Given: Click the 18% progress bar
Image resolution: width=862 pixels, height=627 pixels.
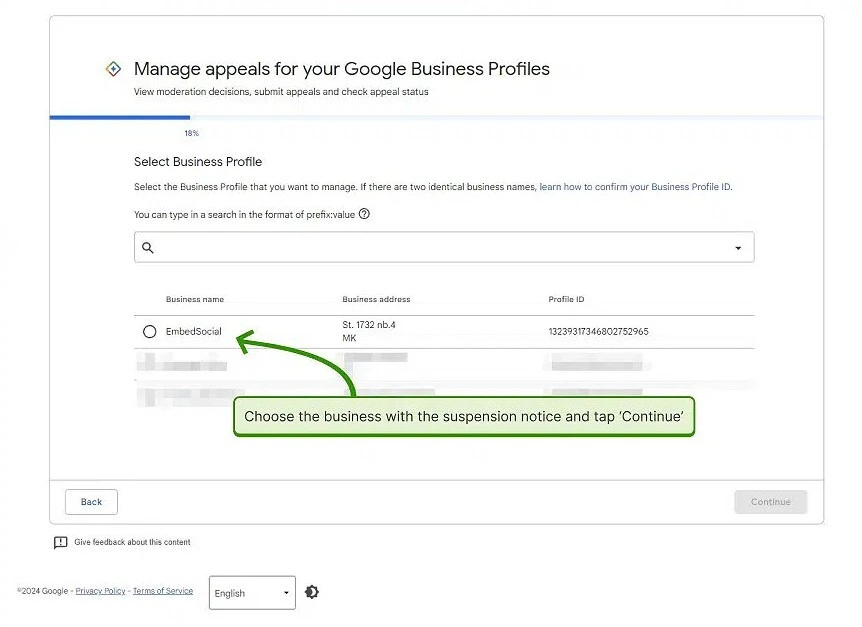Looking at the screenshot, I should click(x=436, y=117).
